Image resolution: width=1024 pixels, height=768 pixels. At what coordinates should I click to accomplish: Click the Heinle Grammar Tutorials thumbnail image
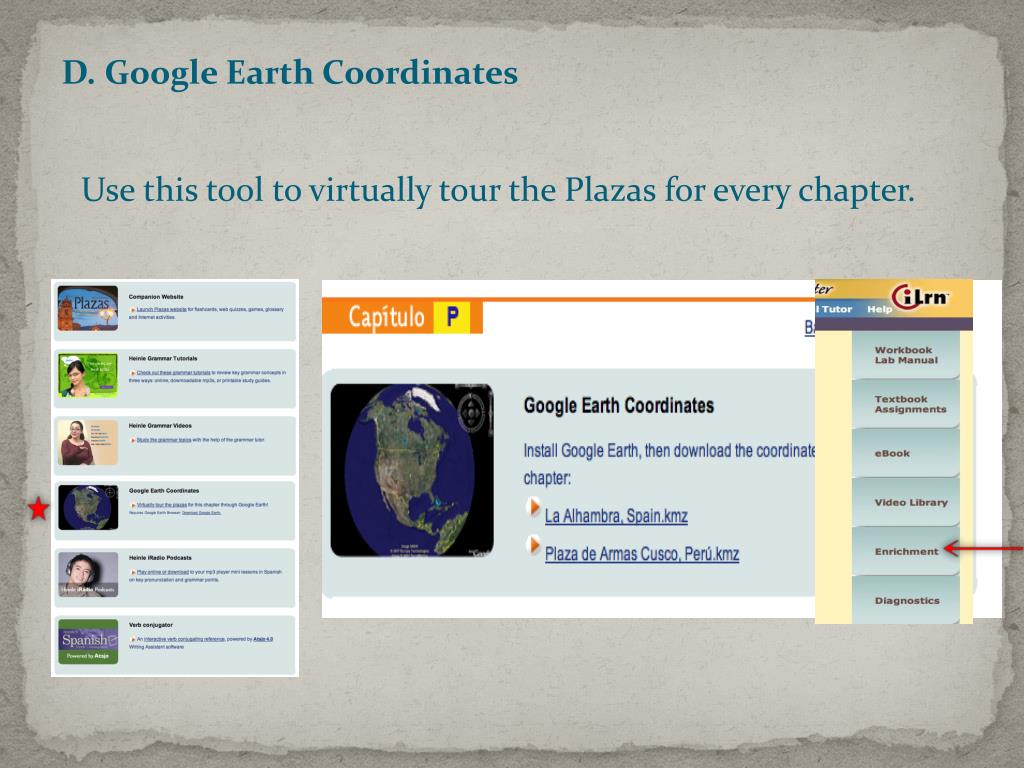[x=88, y=376]
